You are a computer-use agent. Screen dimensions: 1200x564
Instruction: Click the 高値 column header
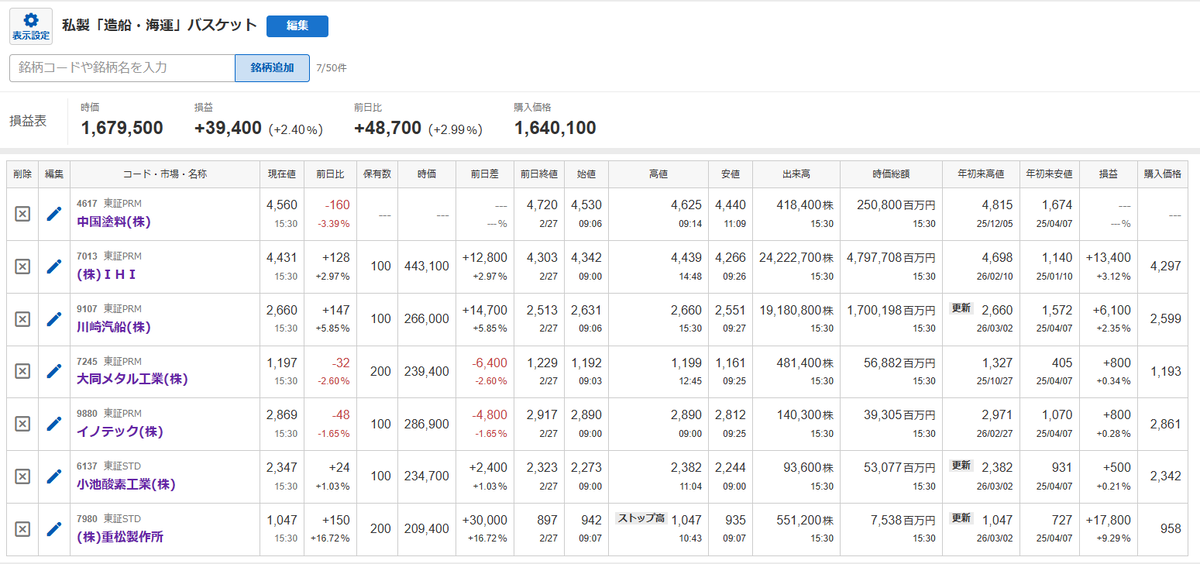click(659, 174)
